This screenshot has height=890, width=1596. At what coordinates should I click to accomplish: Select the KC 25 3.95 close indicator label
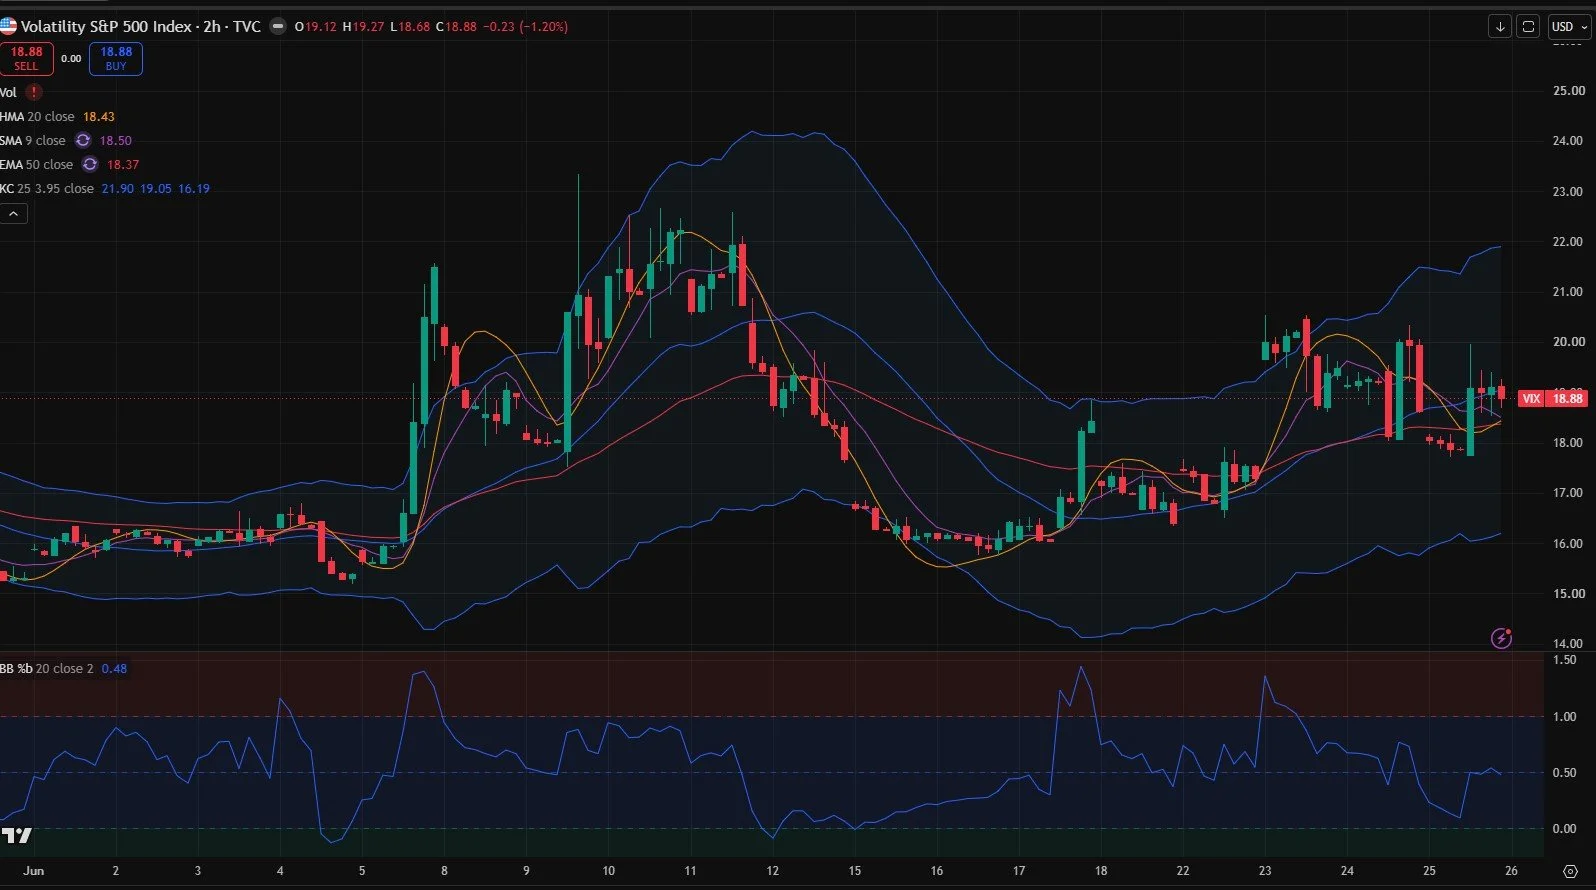[x=47, y=189]
